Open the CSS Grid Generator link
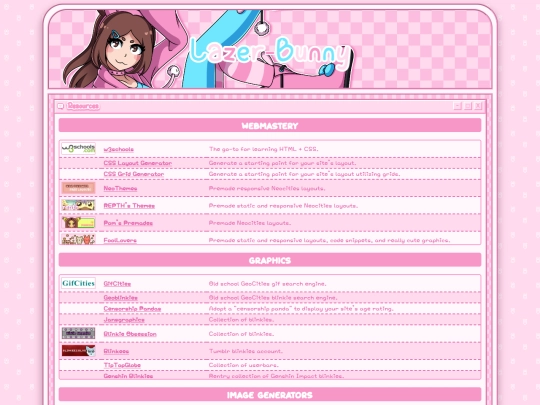 [134, 174]
